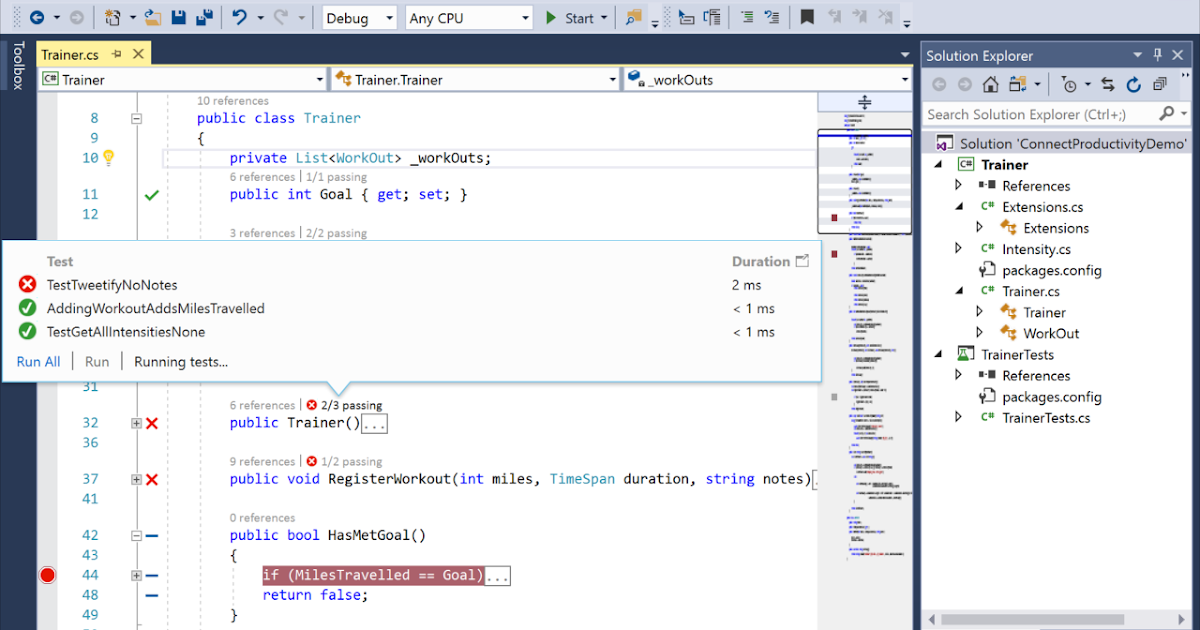Click the Navigate Forward toolbar icon
The width and height of the screenshot is (1200, 630).
pos(78,18)
